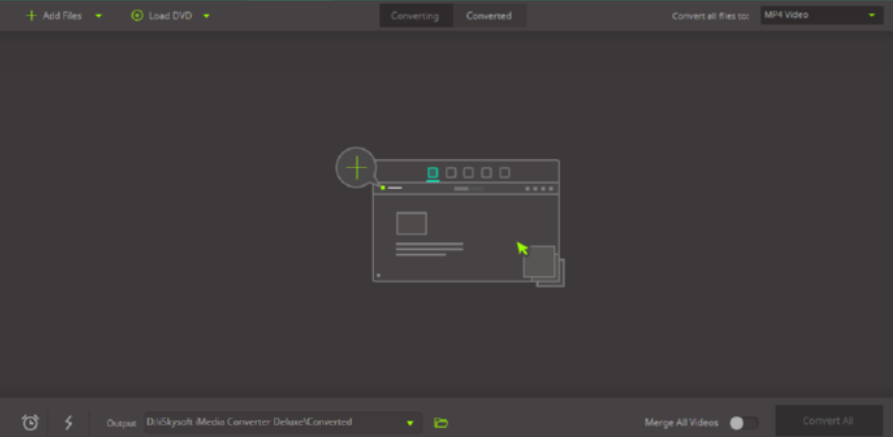Click the Output path text field
The height and width of the screenshot is (437, 893).
coord(270,422)
